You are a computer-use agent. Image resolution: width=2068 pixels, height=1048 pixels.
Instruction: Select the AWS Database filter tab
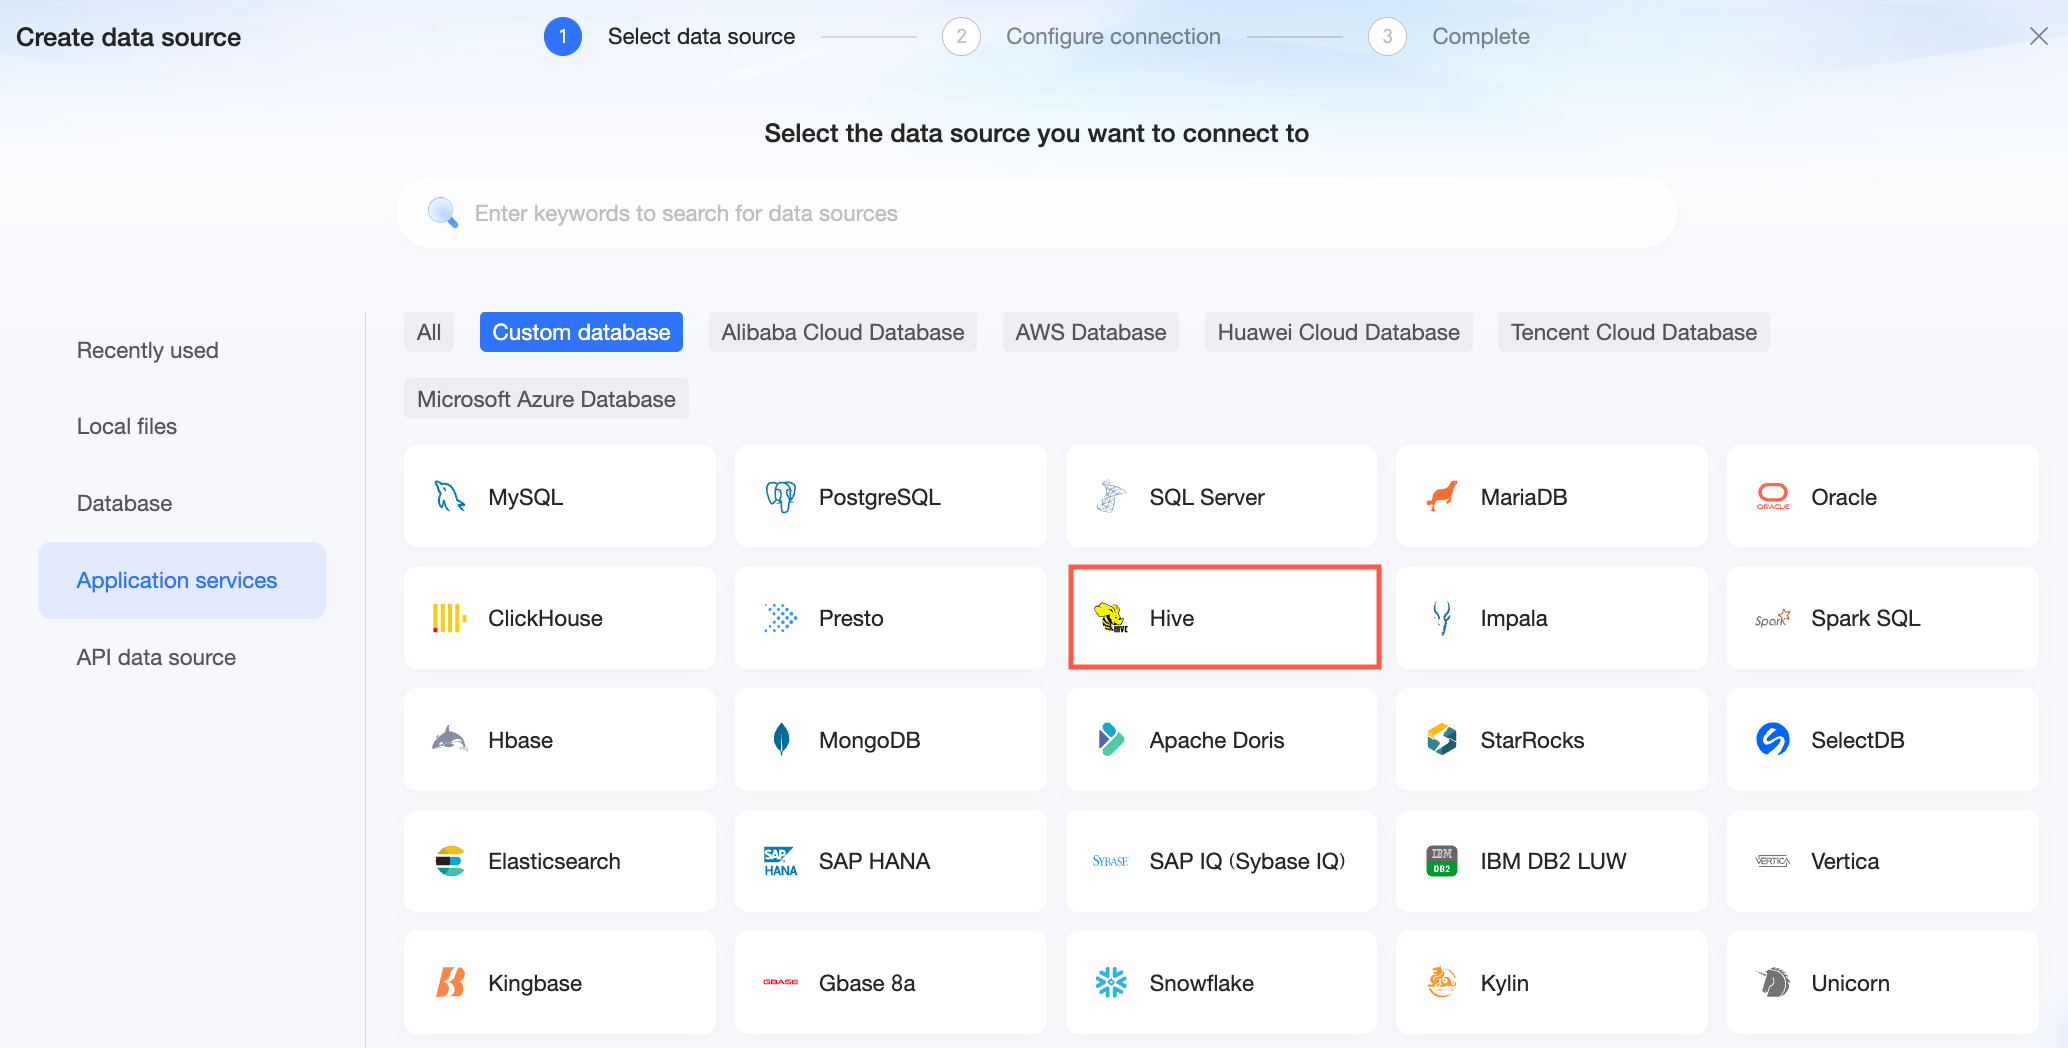point(1090,332)
